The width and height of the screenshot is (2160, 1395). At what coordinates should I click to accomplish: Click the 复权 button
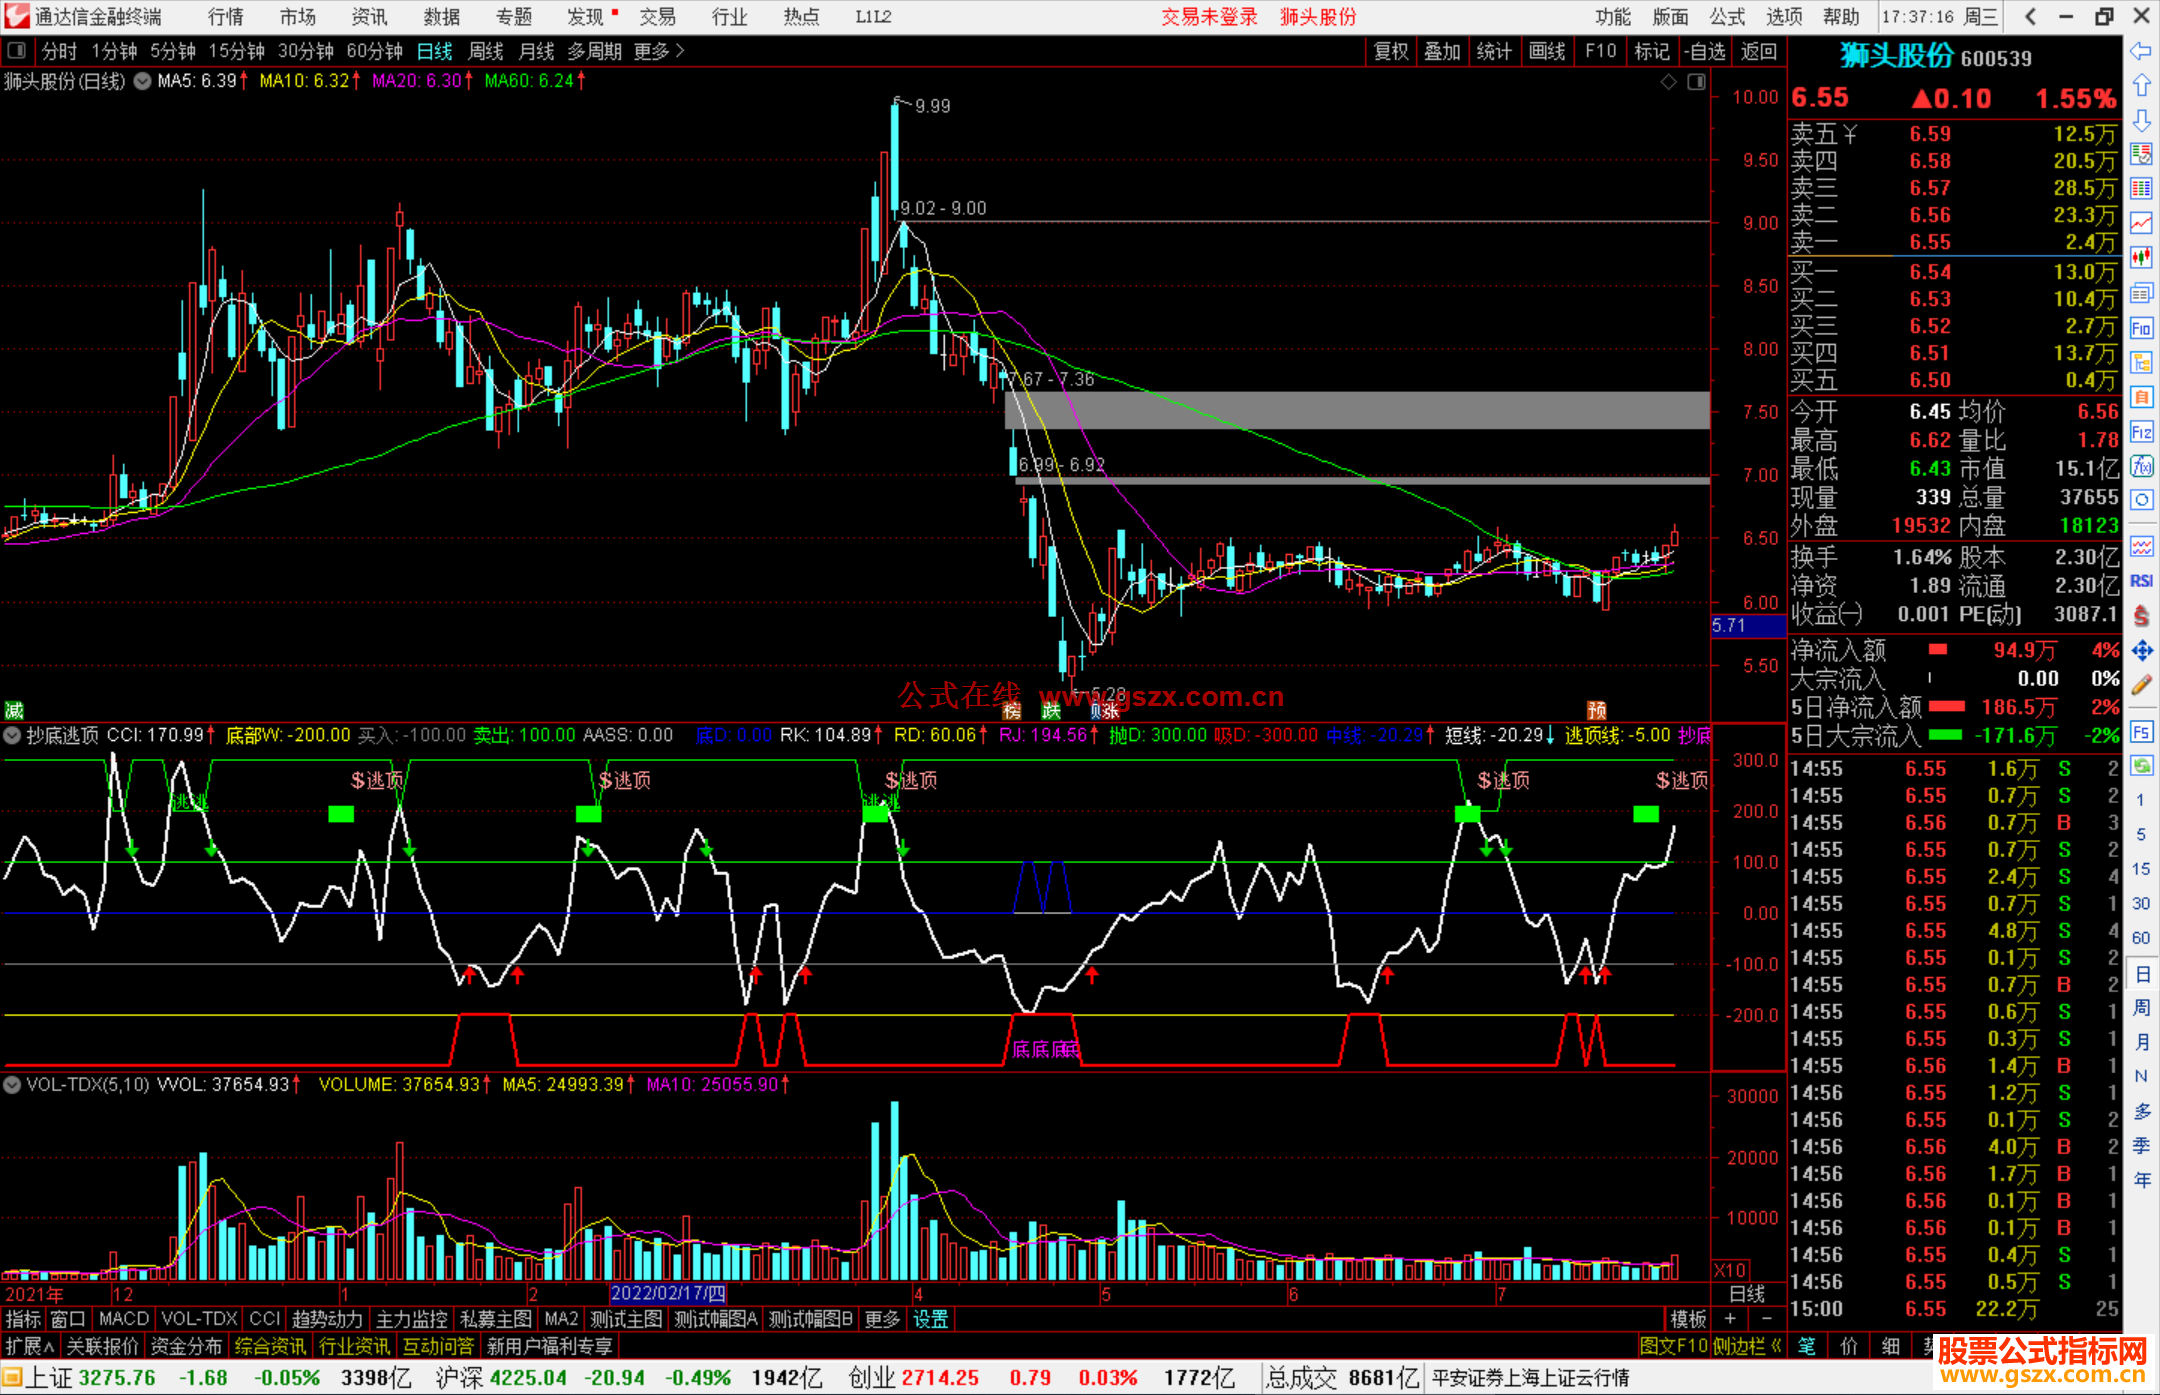[x=1391, y=51]
